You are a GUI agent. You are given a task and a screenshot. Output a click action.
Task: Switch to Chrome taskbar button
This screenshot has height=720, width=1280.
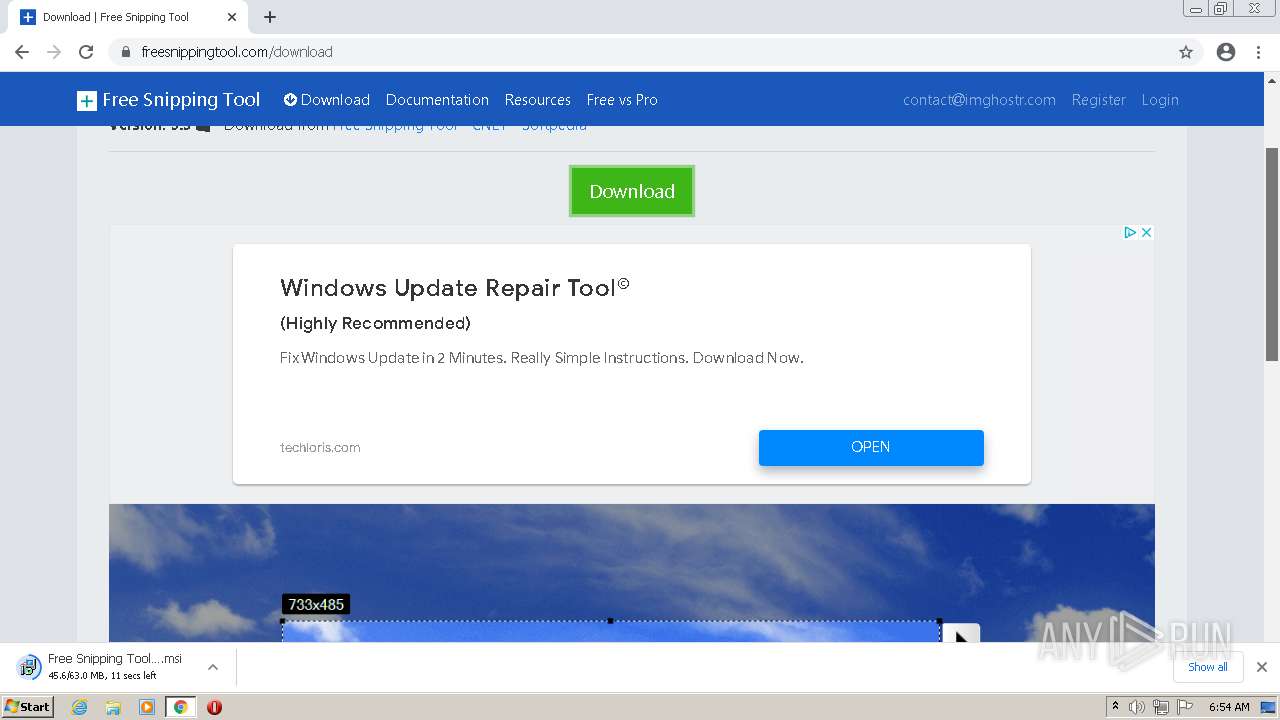pos(180,707)
